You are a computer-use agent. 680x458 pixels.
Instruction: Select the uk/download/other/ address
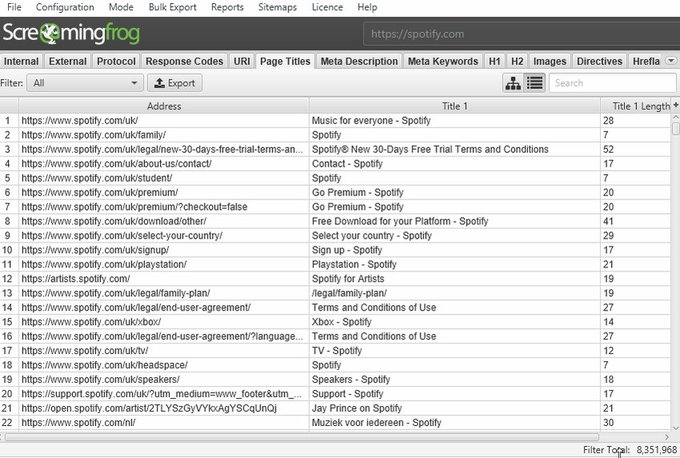coord(164,221)
